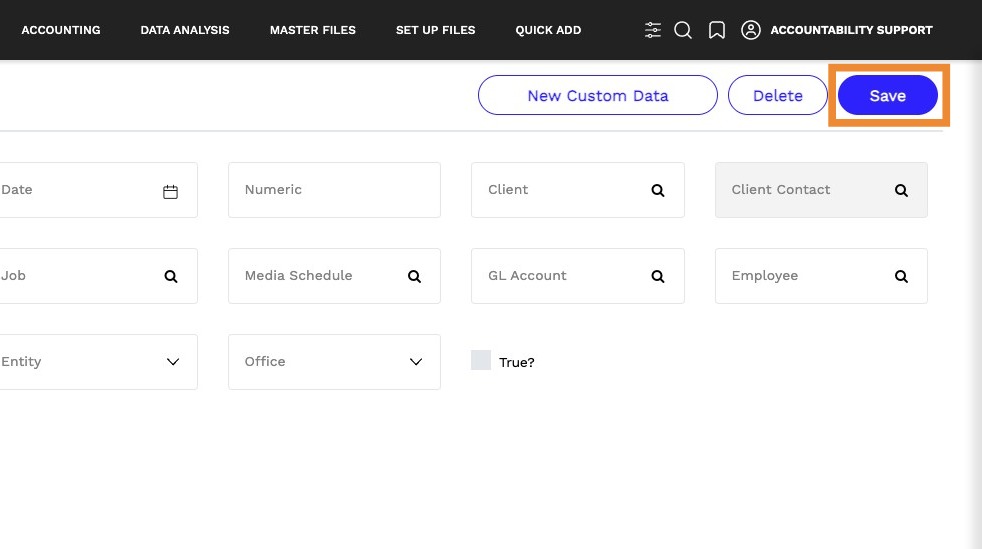Open the Master Files menu

313,30
